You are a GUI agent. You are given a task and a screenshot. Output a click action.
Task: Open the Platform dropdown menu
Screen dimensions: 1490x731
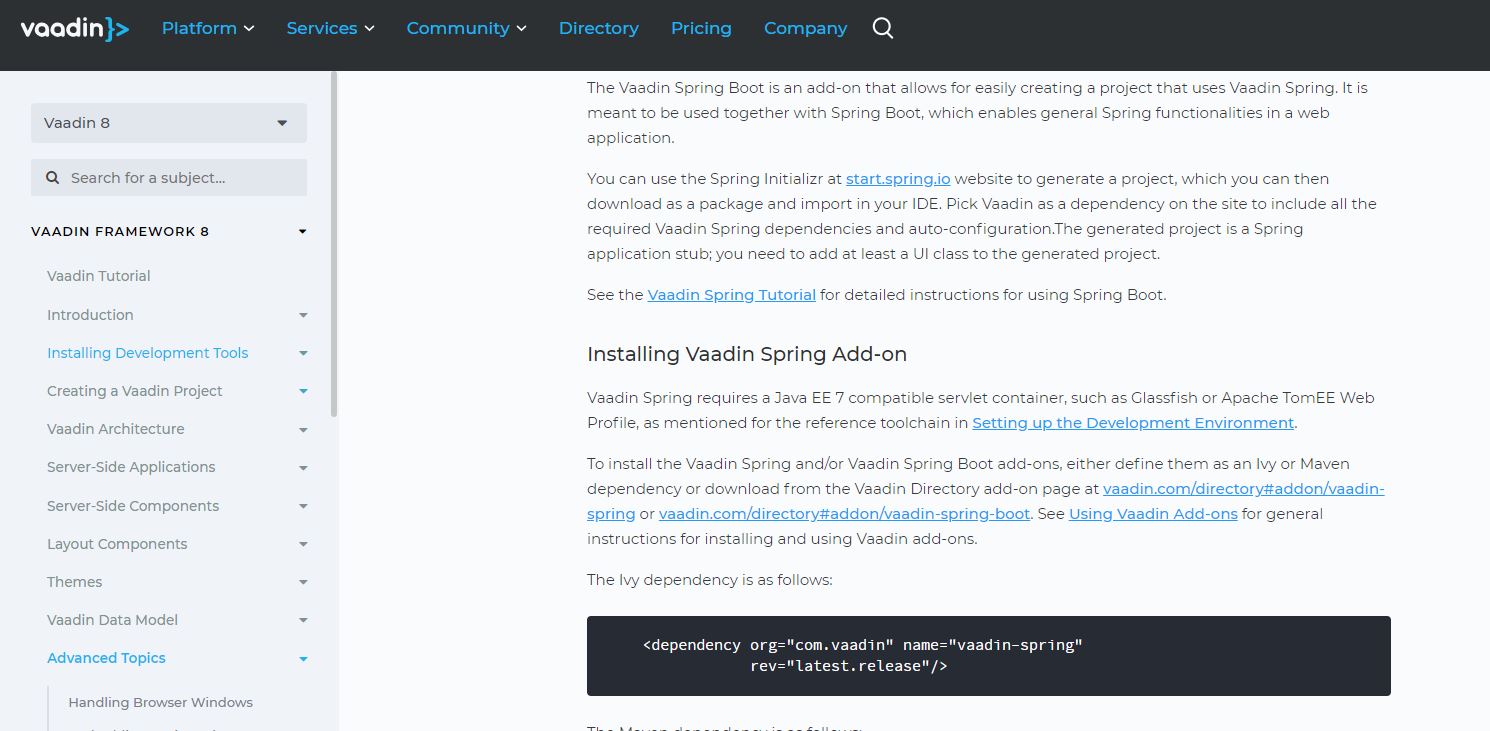207,28
